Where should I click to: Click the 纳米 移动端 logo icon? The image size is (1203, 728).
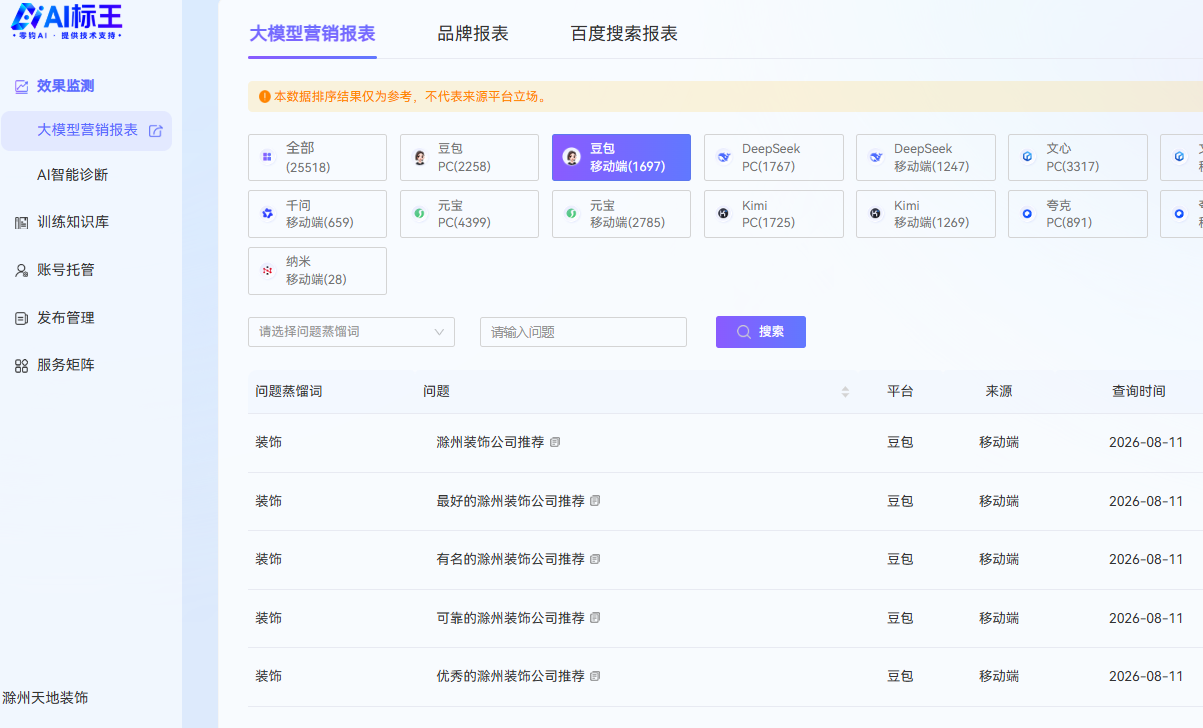267,271
